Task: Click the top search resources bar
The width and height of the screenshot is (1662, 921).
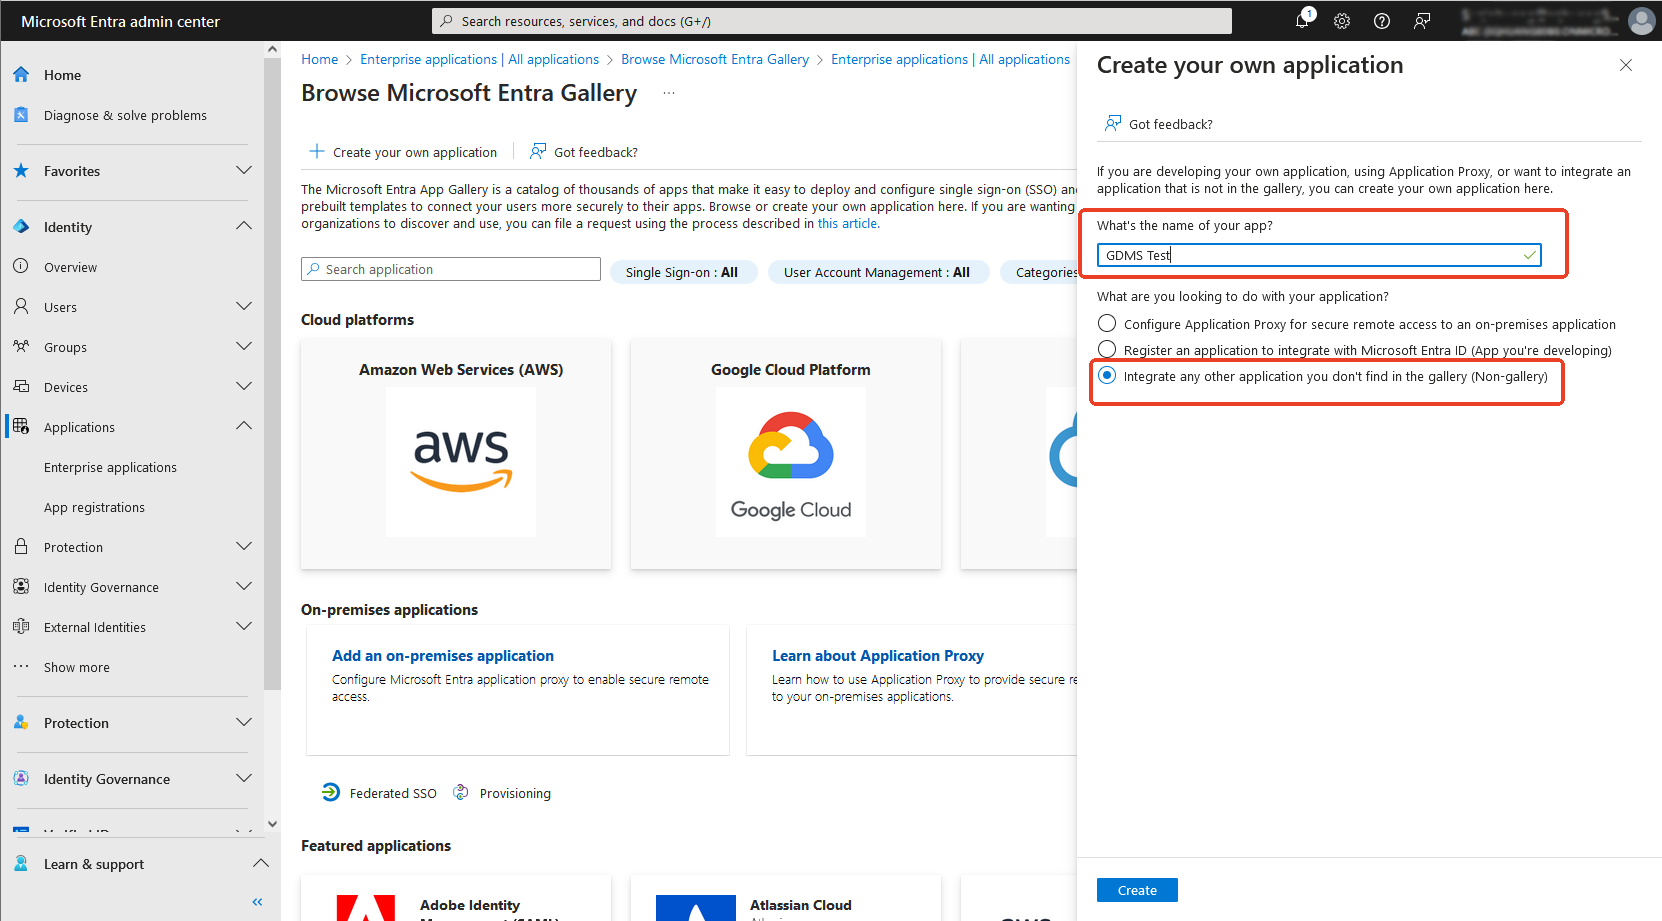Action: pyautogui.click(x=832, y=21)
